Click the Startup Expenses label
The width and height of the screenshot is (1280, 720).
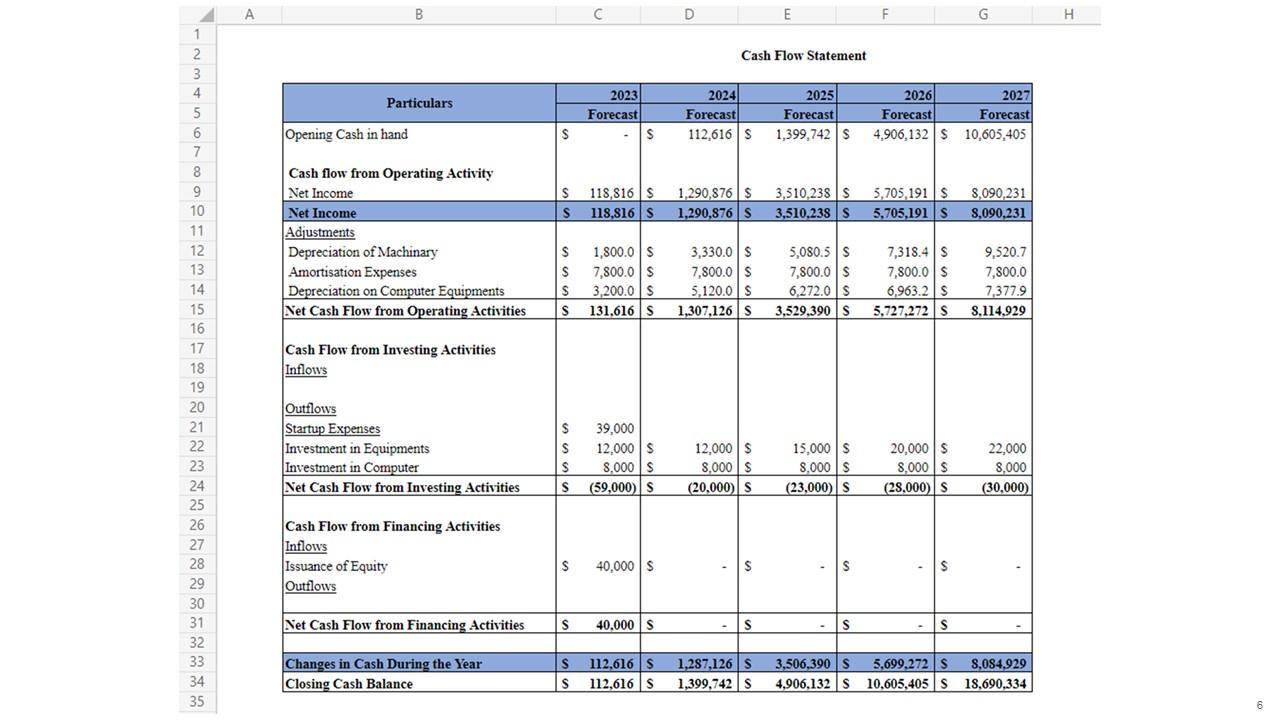[x=332, y=429]
